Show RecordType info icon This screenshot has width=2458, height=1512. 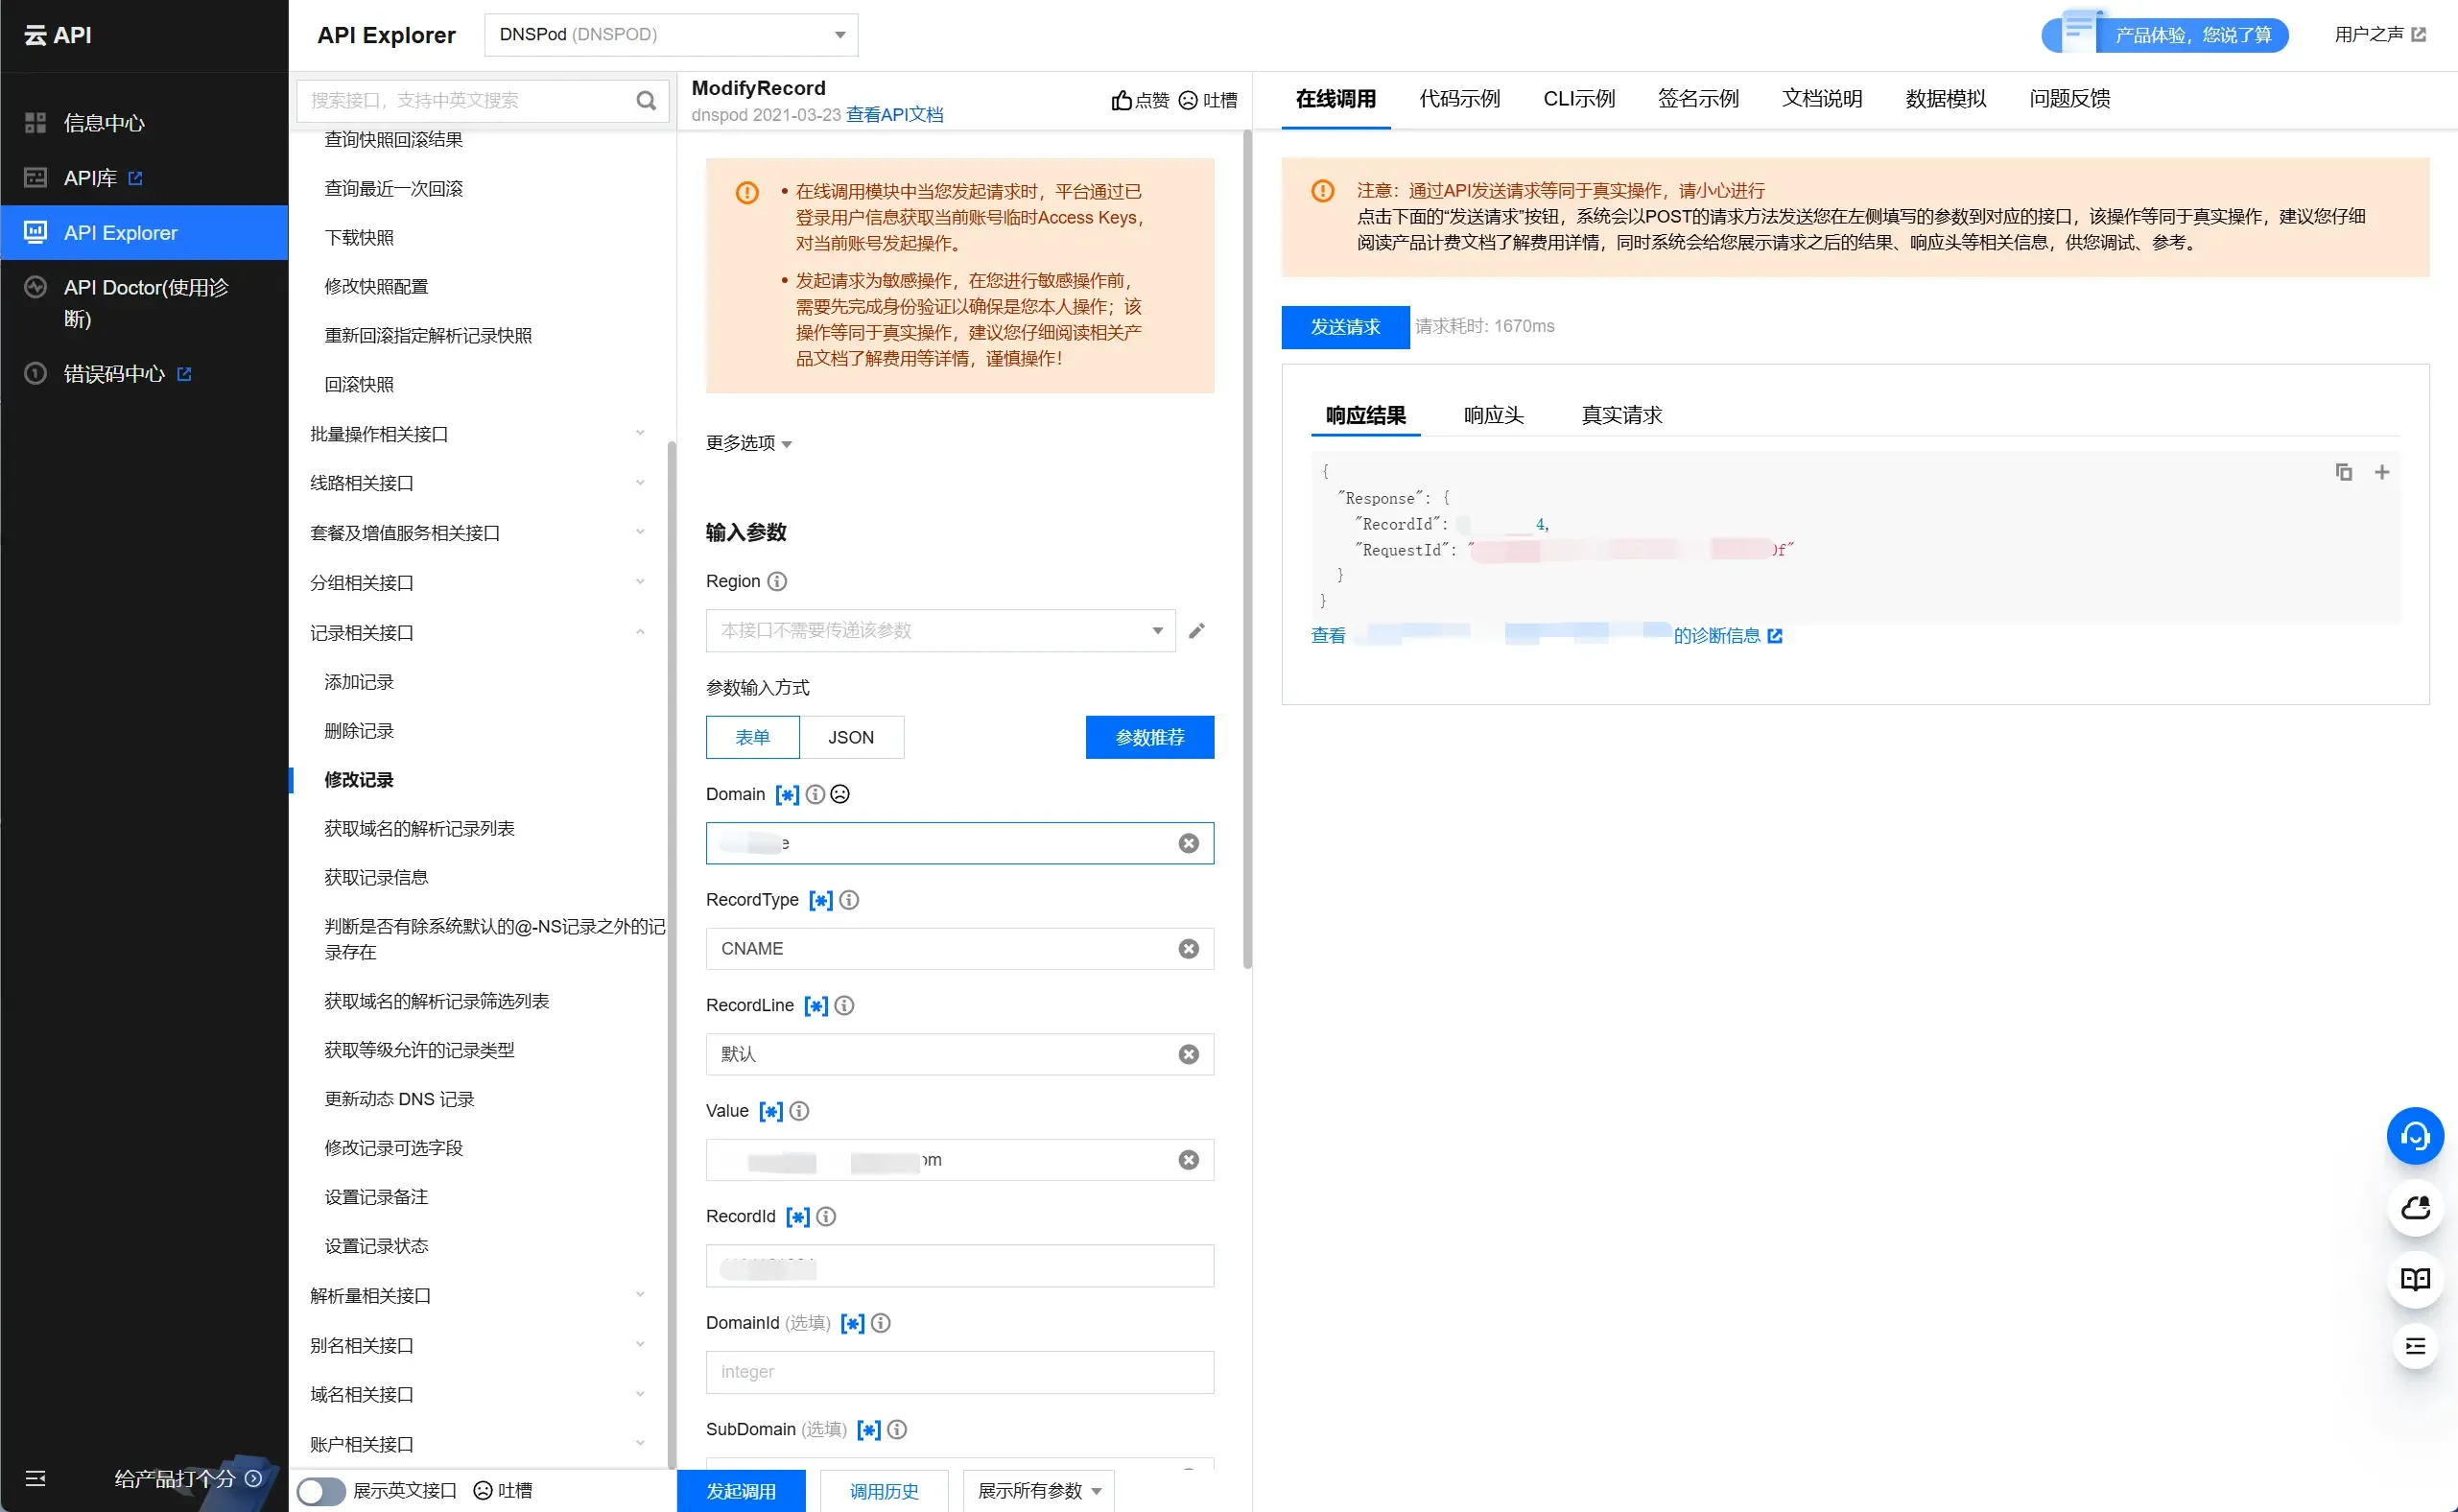849,900
